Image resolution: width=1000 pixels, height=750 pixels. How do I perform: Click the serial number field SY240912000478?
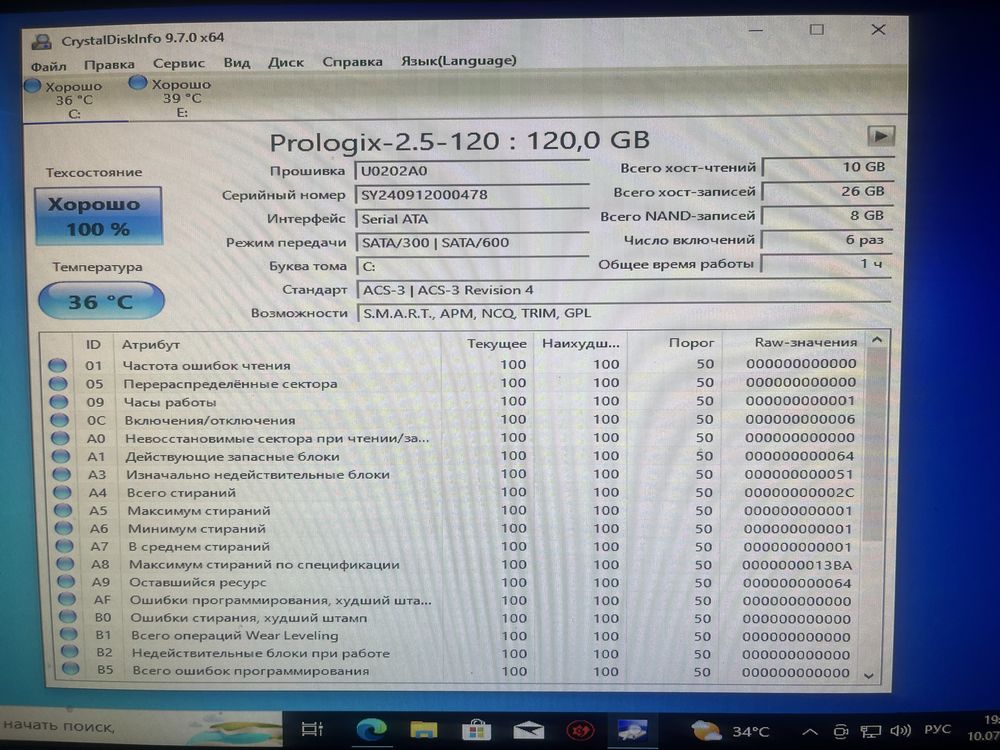(472, 195)
